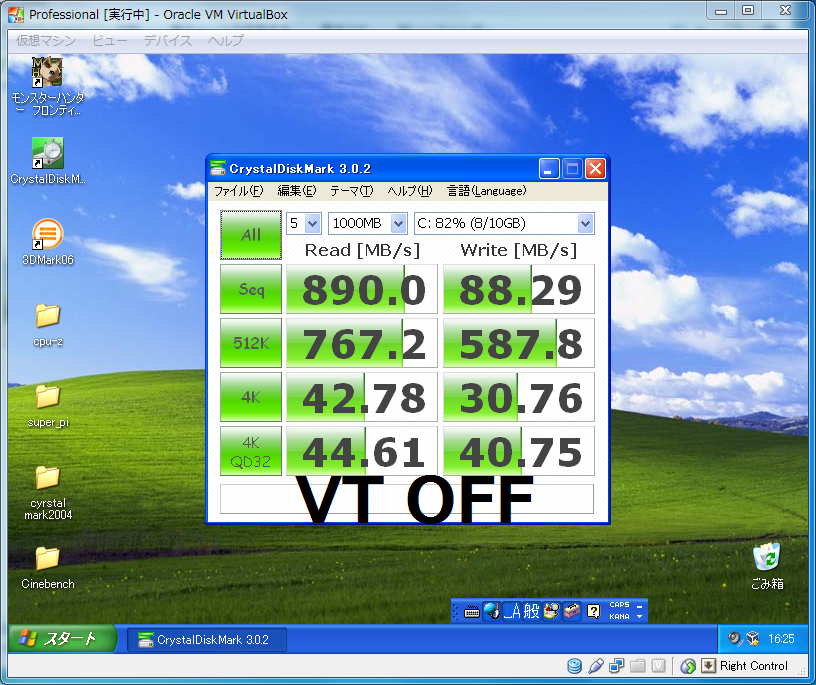The width and height of the screenshot is (816, 685).
Task: Open the 編集(E) menu in CrystalDiskMark
Action: [297, 191]
